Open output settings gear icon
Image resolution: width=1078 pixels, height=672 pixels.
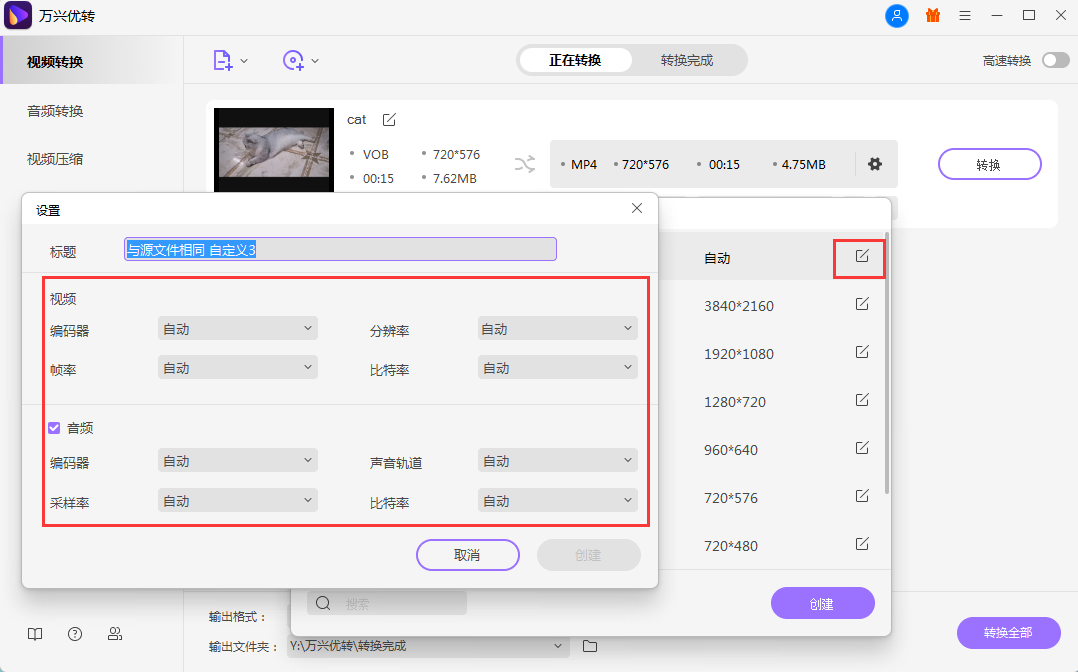coord(875,164)
